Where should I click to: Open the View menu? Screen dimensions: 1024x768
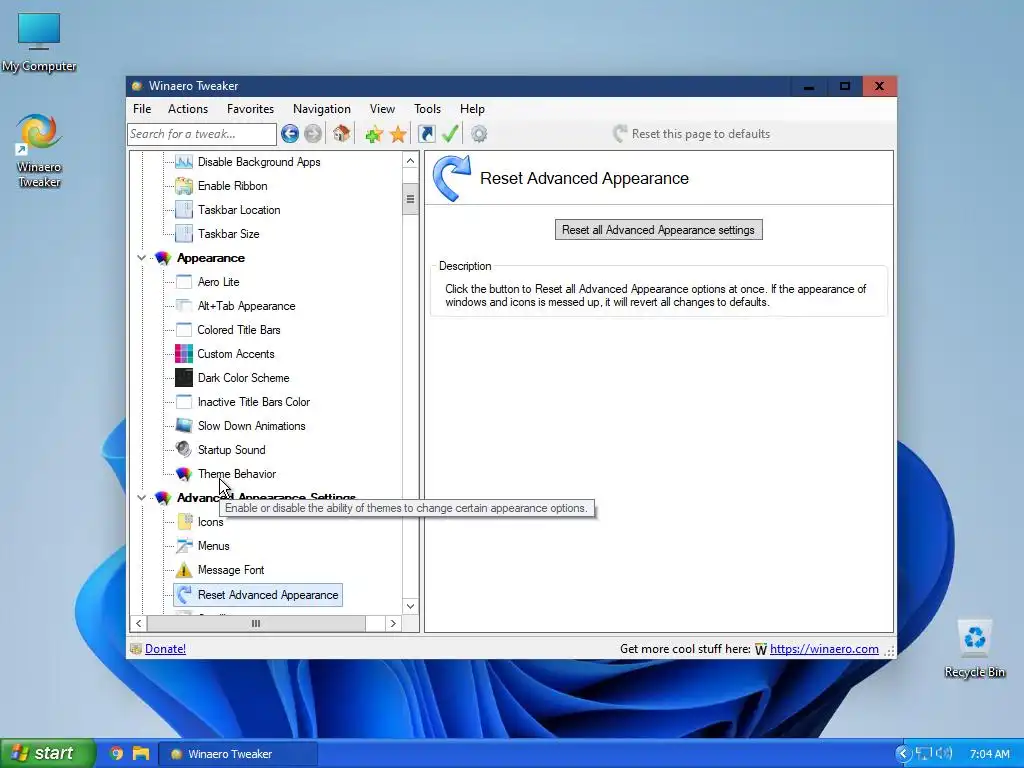(x=382, y=109)
